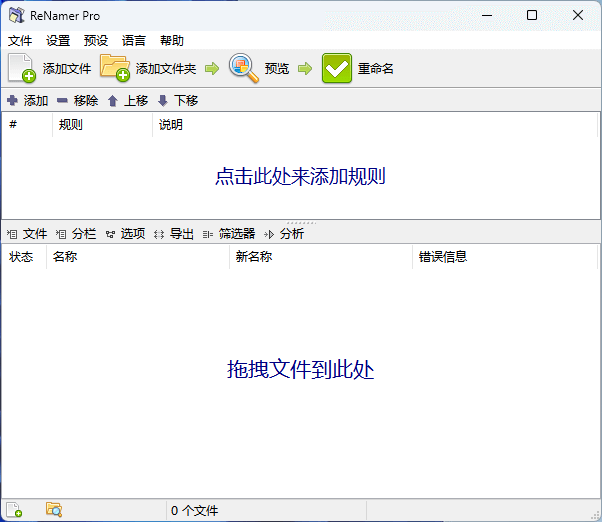The image size is (602, 522).
Task: Click the 添加文件 label
Action: (67, 69)
